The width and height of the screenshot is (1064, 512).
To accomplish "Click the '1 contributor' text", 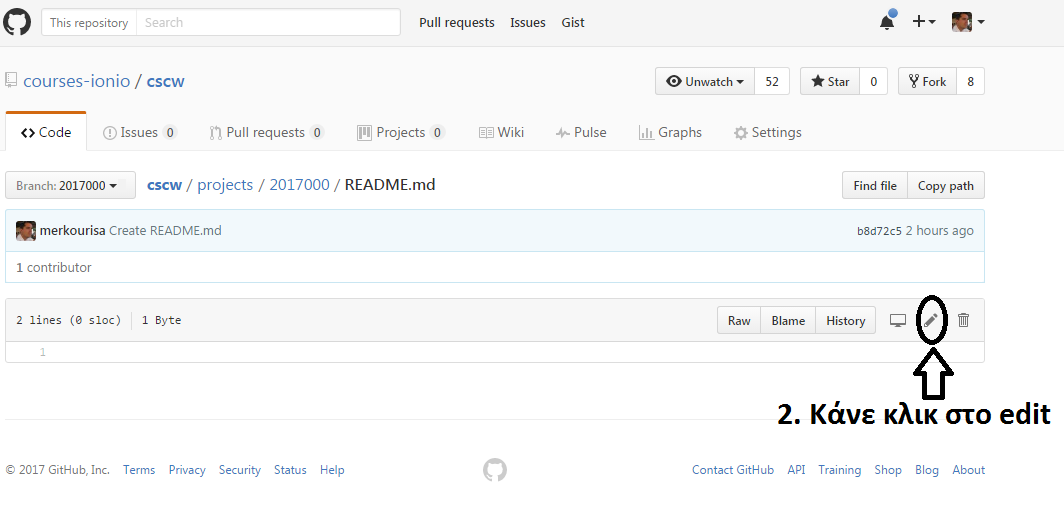I will (x=54, y=267).
